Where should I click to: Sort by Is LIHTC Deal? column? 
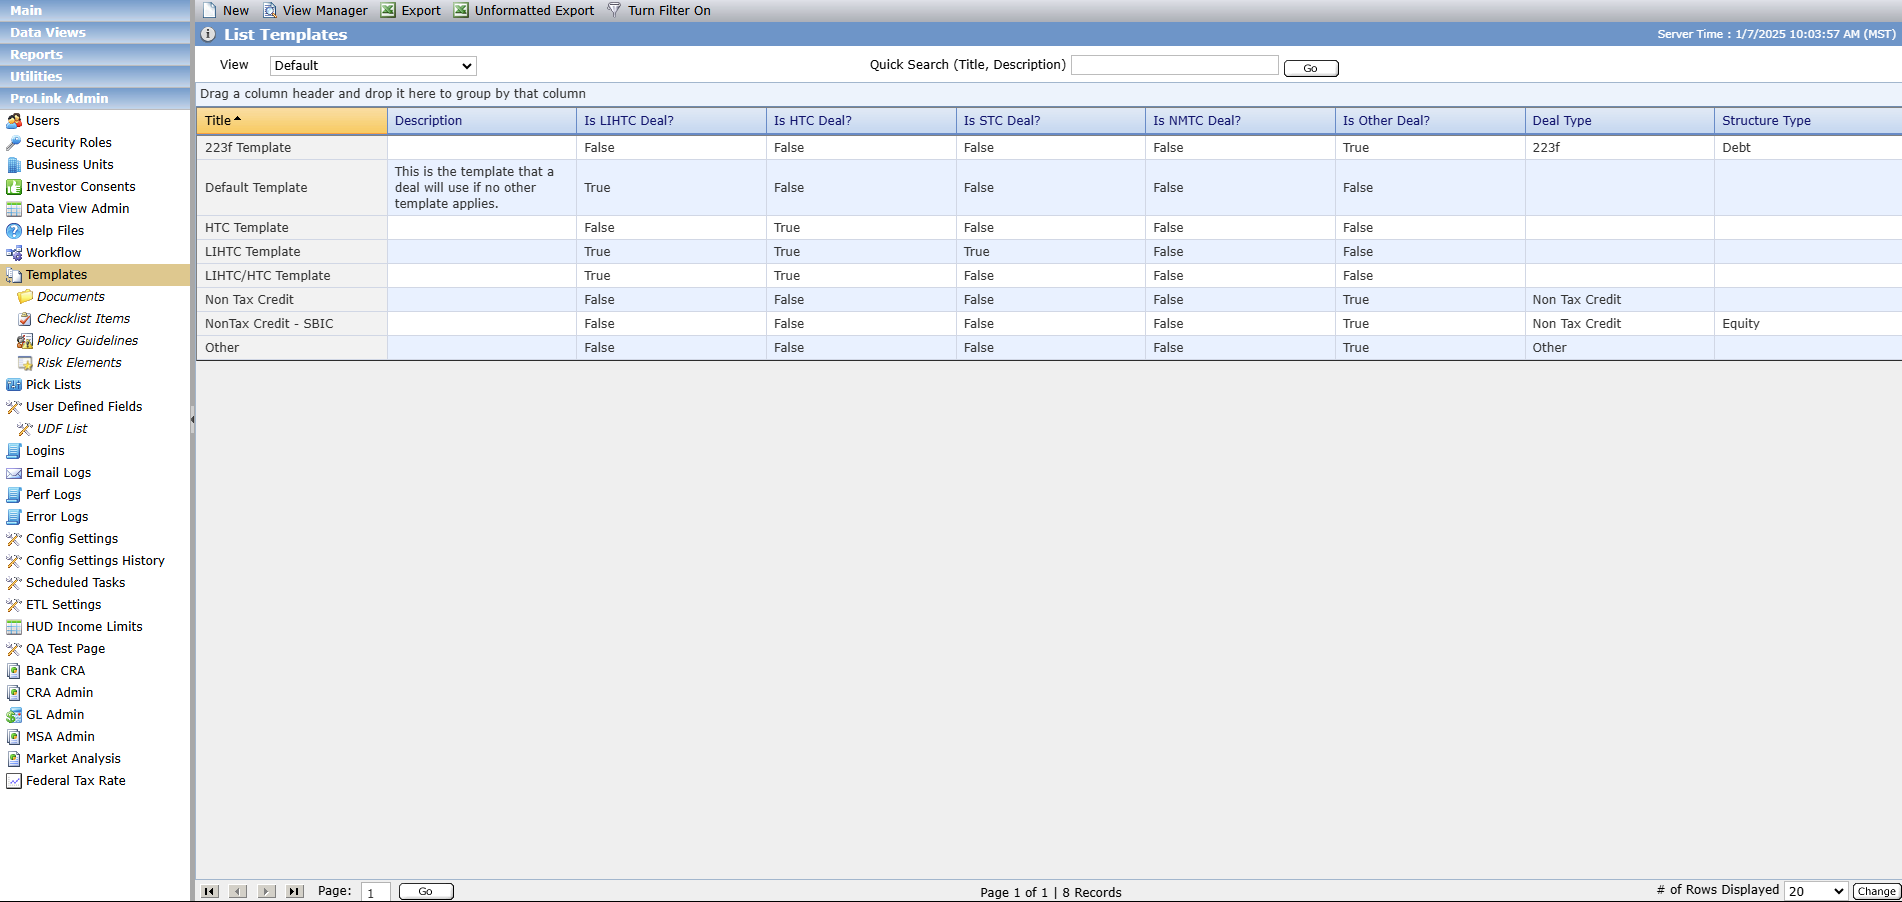click(x=671, y=121)
